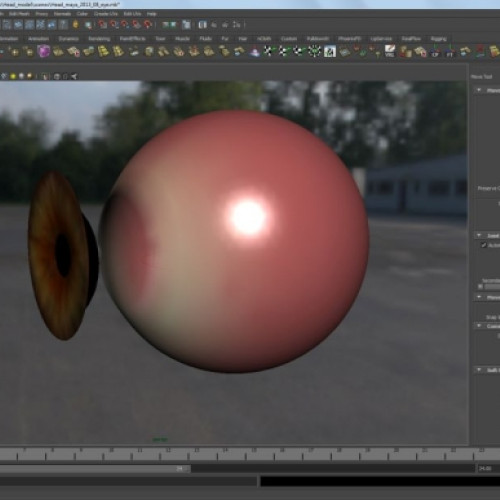Click the timeline ruler frames
Screen dimensions: 500x500
pos(250,455)
